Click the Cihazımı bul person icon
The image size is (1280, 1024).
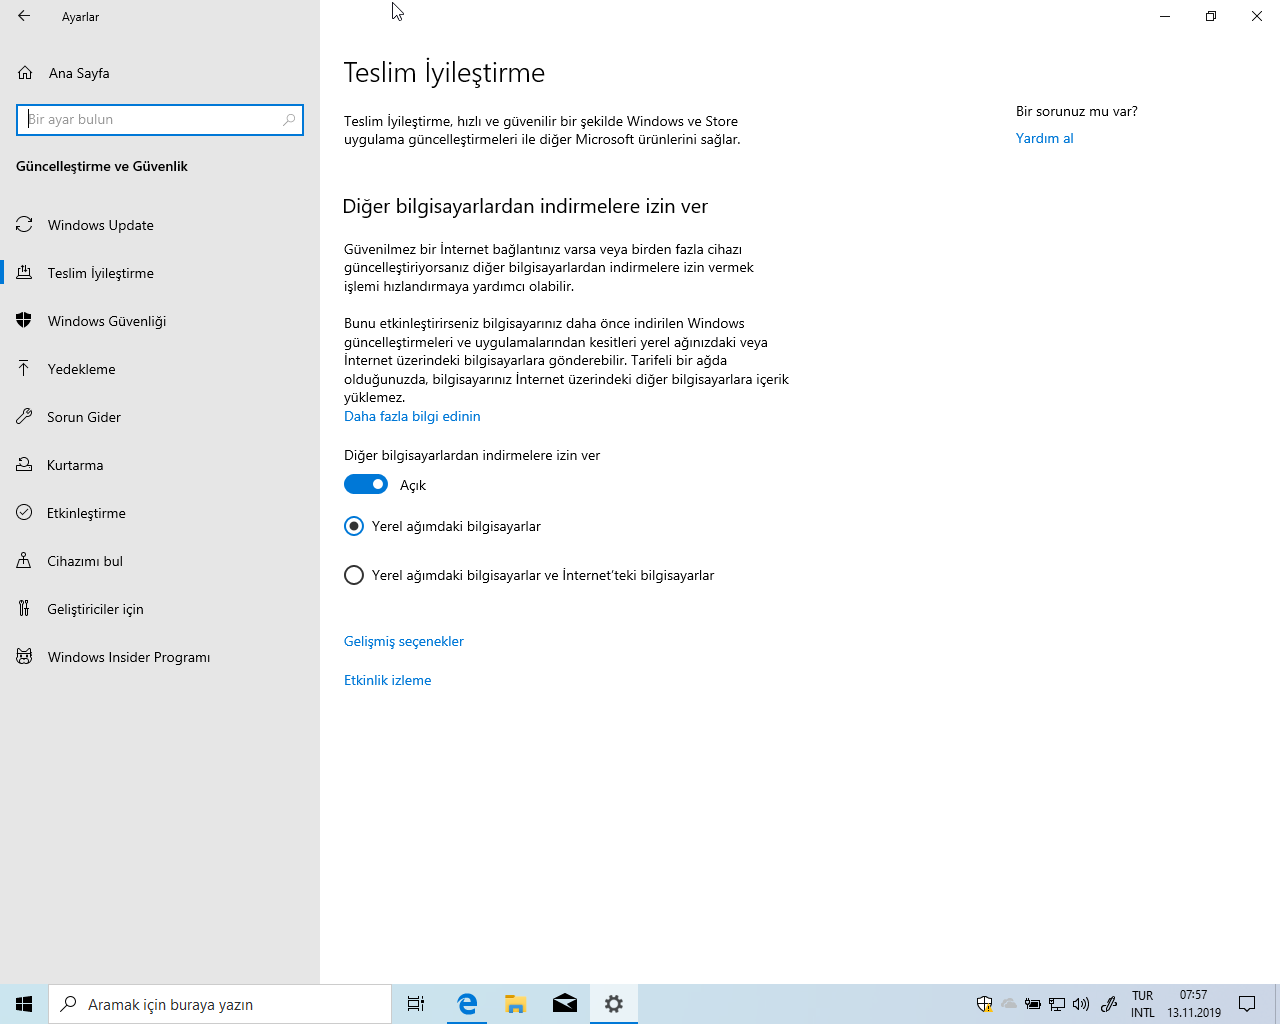tap(24, 561)
